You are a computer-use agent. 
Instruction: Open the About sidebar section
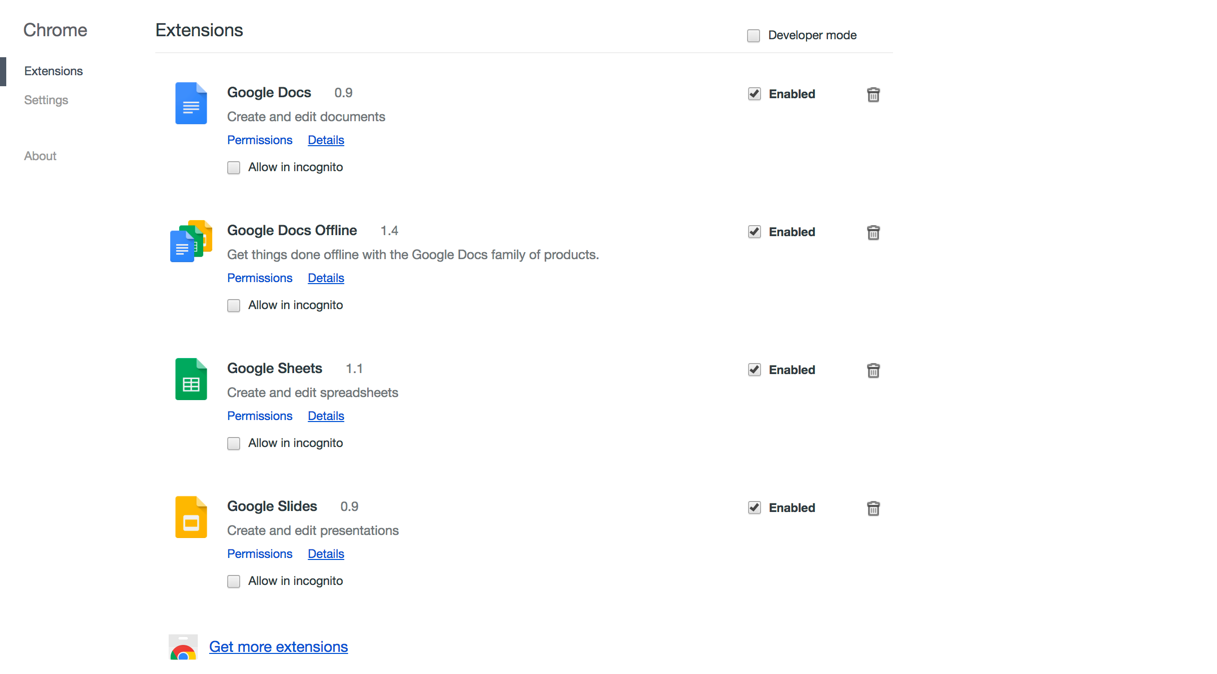(x=40, y=156)
